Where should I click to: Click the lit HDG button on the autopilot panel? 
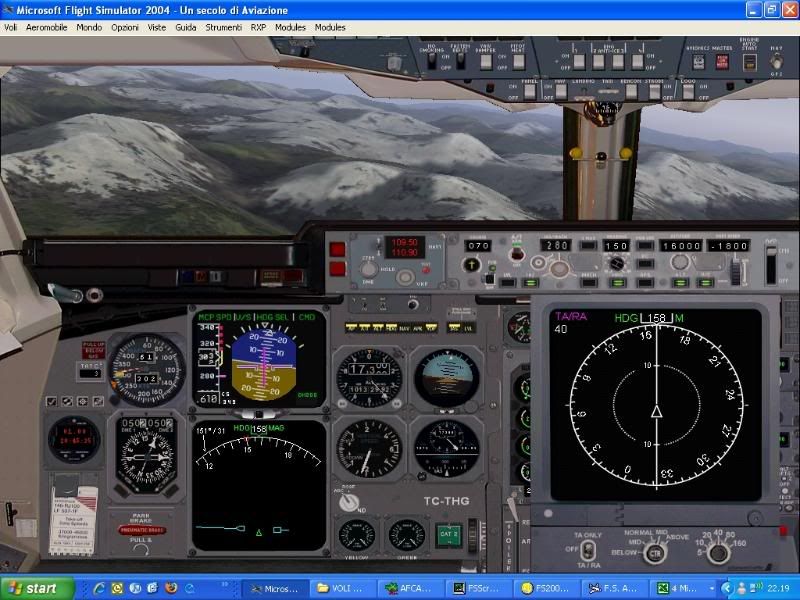point(617,282)
